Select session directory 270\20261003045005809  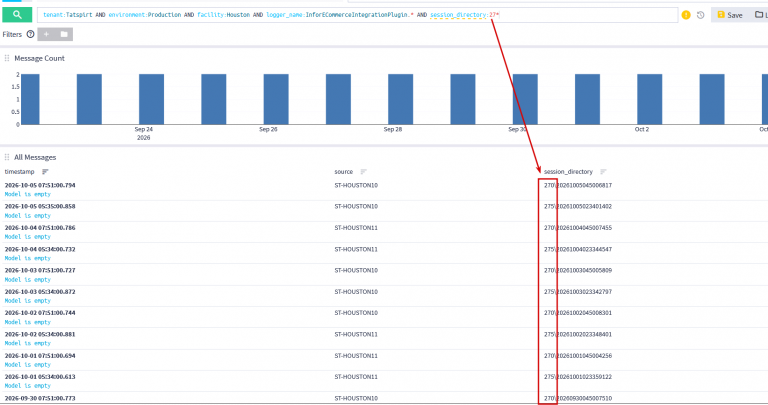tap(578, 270)
